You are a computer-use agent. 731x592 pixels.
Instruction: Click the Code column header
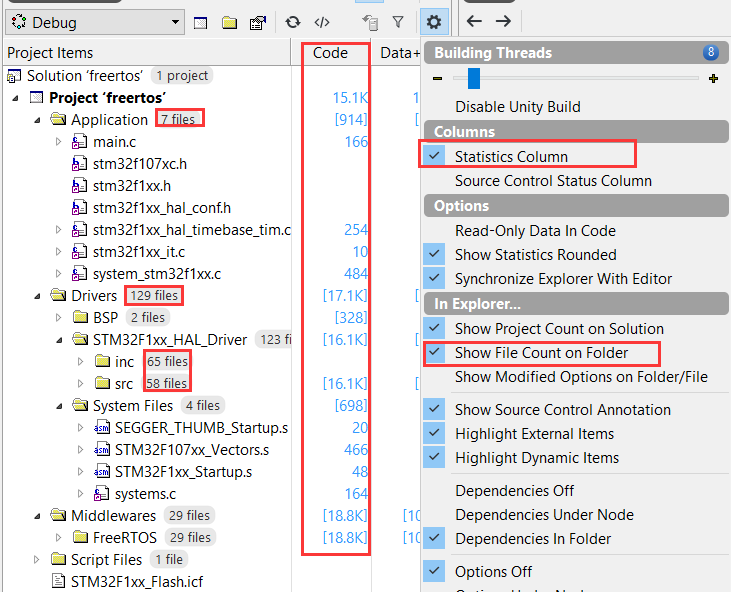(x=330, y=53)
